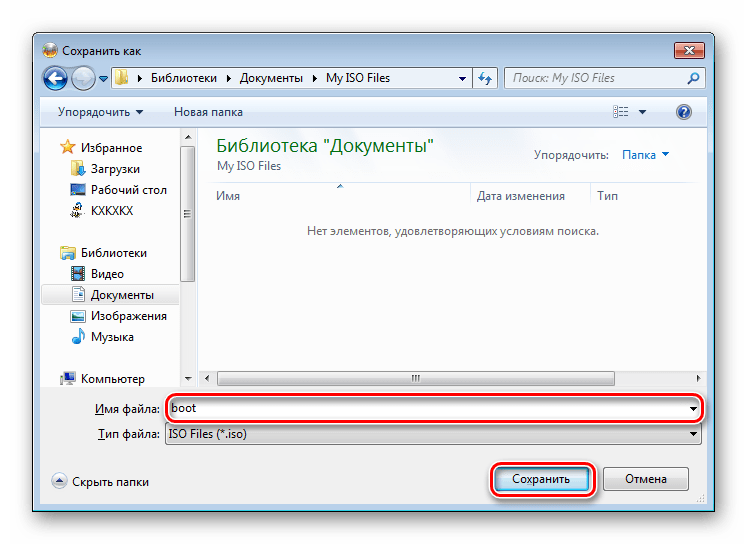Click the Forward navigation arrow
Screen dimensions: 747x544
[x=84, y=78]
